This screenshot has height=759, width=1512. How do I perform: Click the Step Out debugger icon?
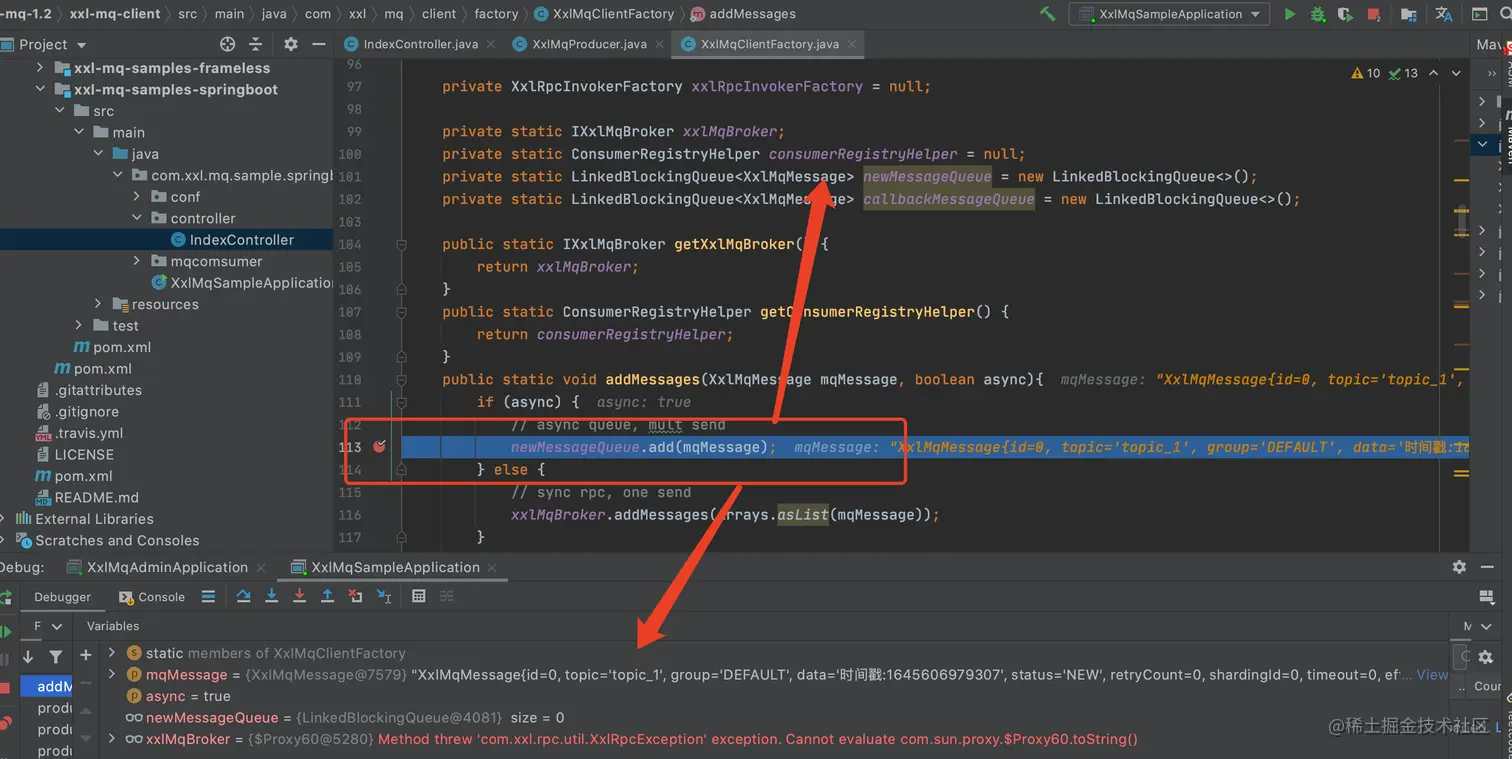pyautogui.click(x=327, y=596)
